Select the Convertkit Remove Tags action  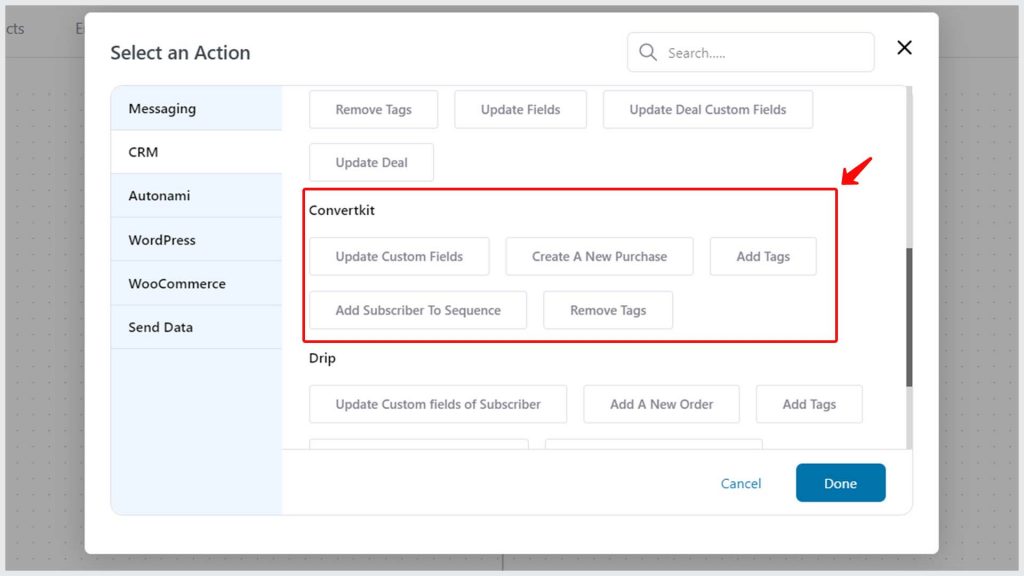coord(608,311)
